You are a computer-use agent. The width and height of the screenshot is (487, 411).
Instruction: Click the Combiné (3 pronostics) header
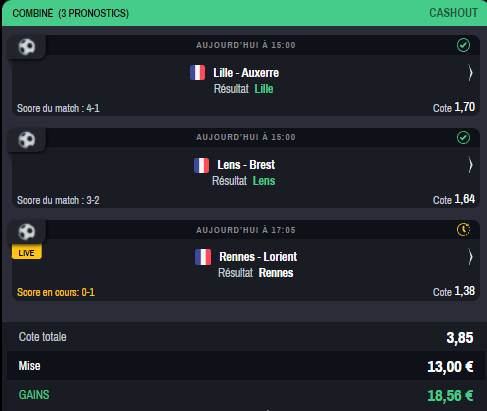(x=71, y=13)
